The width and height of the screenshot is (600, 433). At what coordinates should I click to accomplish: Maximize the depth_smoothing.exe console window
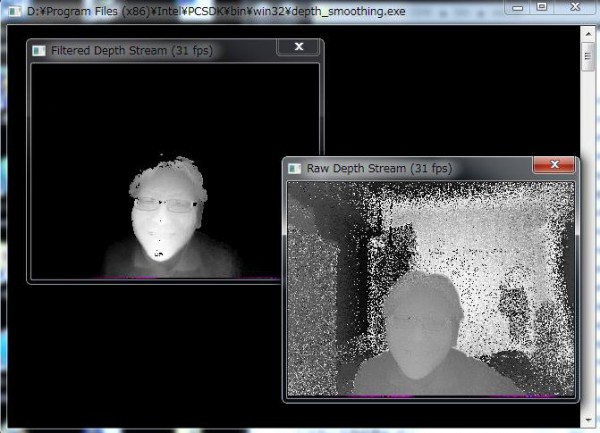(x=542, y=7)
